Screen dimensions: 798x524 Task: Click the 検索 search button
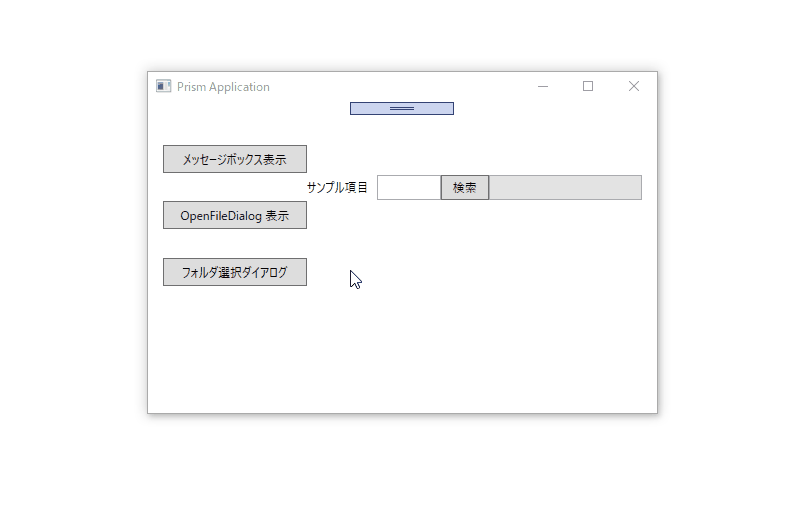pos(465,188)
